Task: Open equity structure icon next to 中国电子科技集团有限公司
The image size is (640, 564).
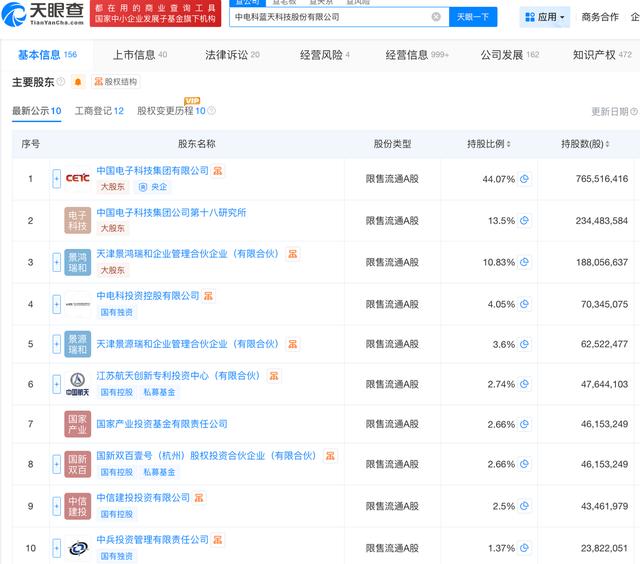Action: pyautogui.click(x=219, y=171)
